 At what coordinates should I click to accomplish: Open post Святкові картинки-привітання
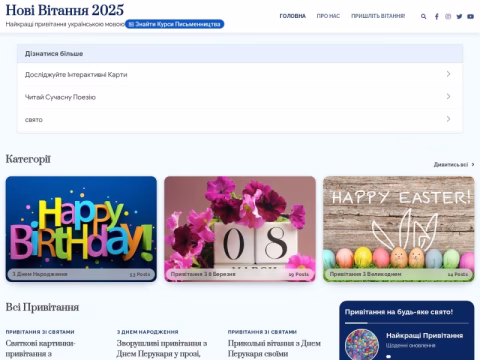pos(40,348)
